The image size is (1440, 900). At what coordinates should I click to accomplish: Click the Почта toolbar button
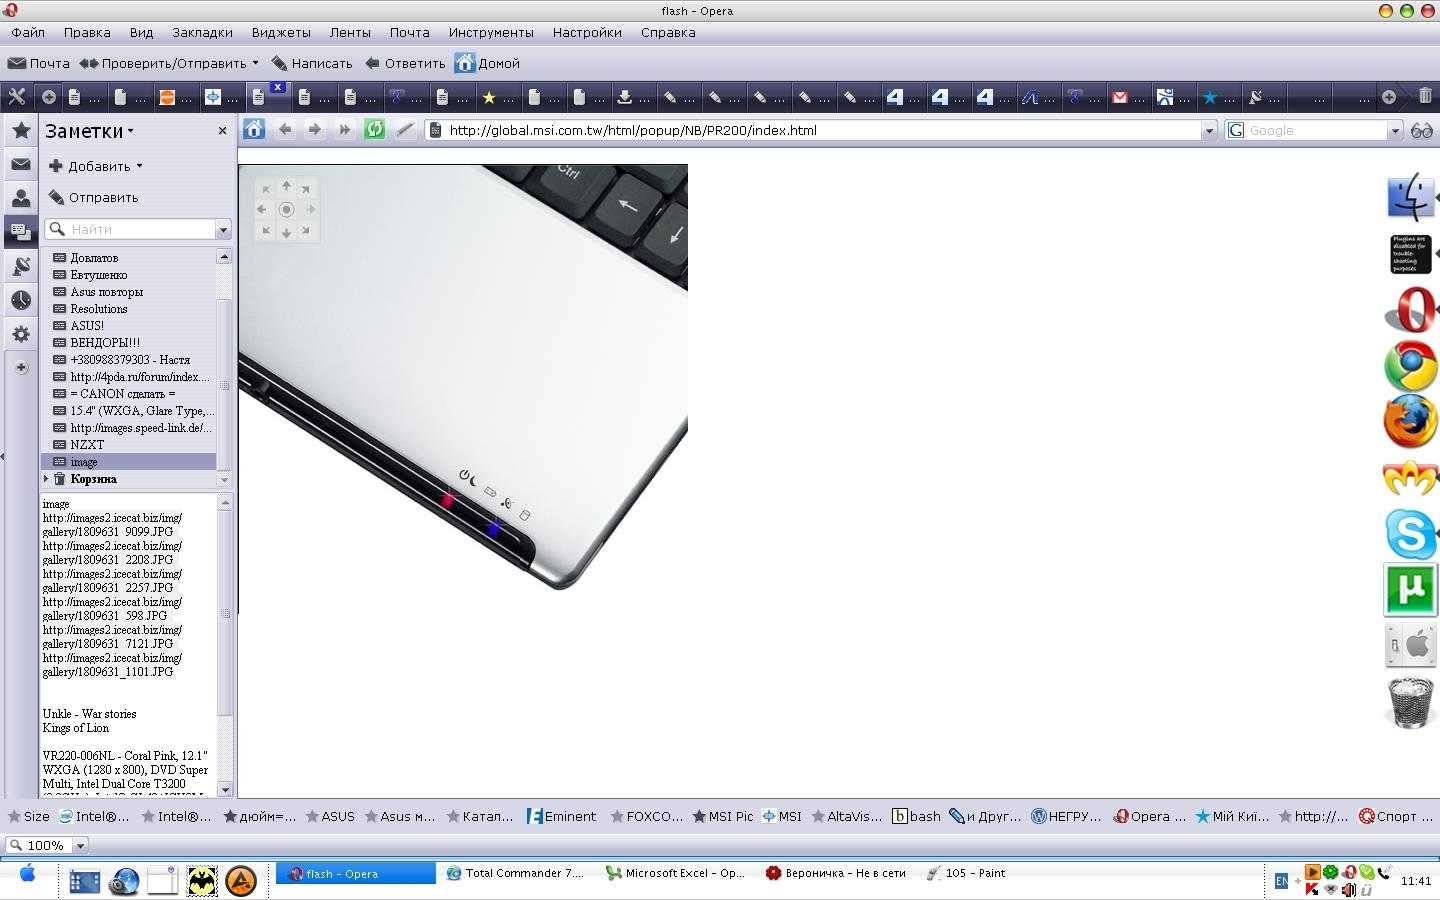(x=39, y=63)
